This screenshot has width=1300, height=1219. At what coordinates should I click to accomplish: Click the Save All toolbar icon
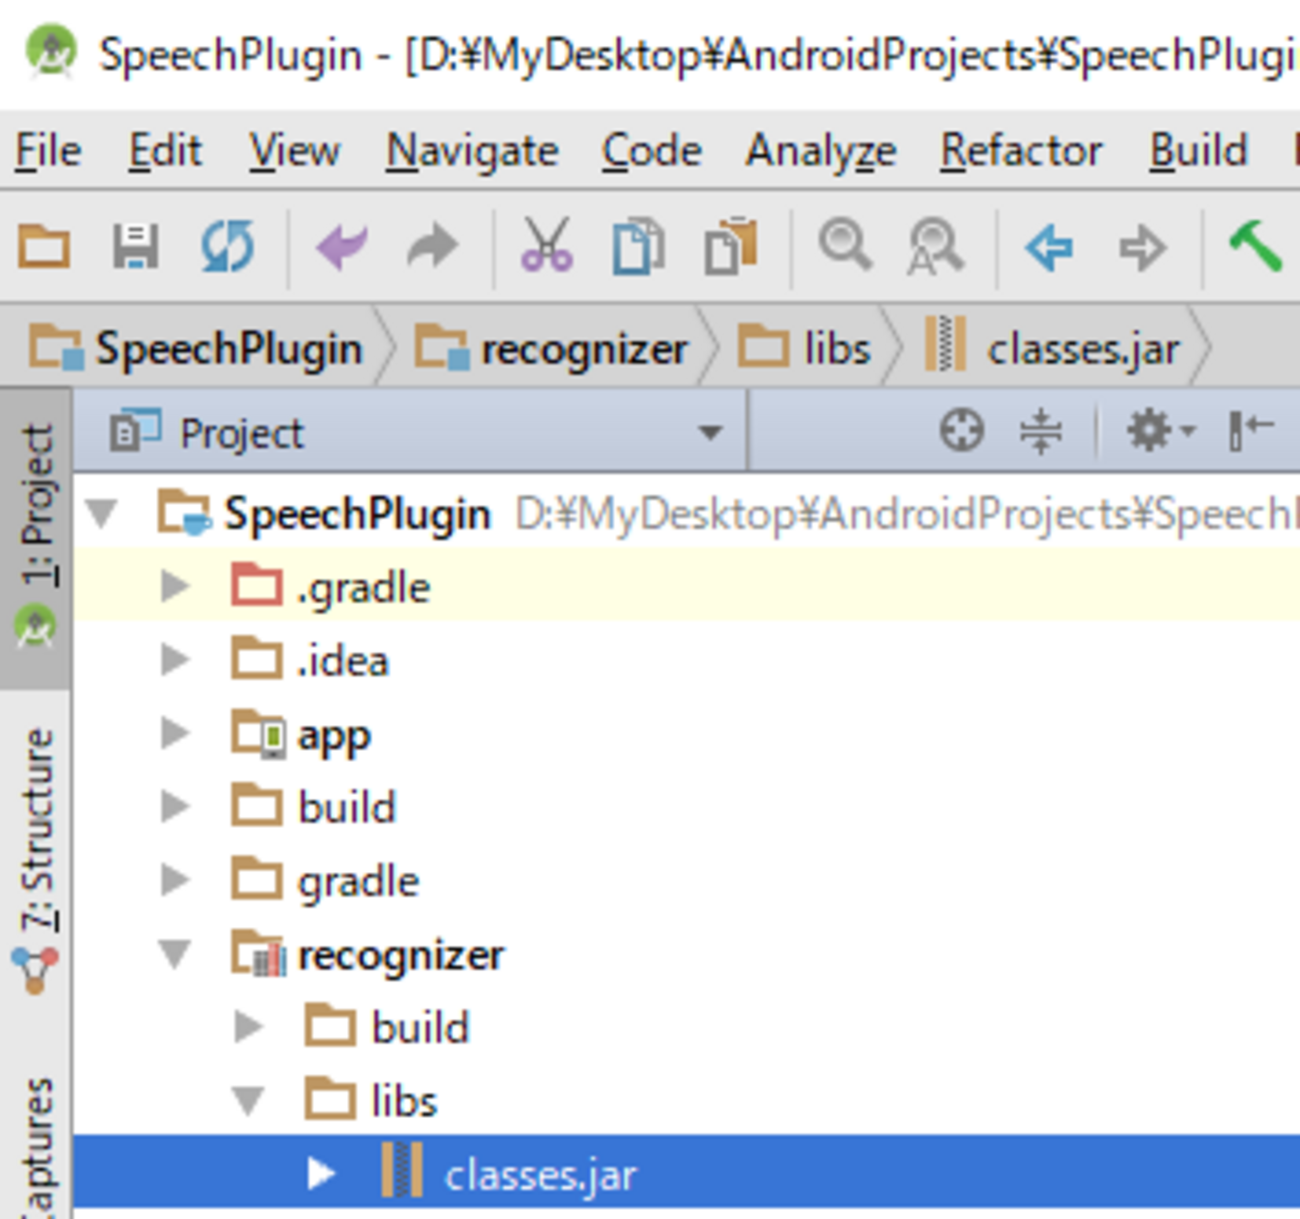click(135, 246)
